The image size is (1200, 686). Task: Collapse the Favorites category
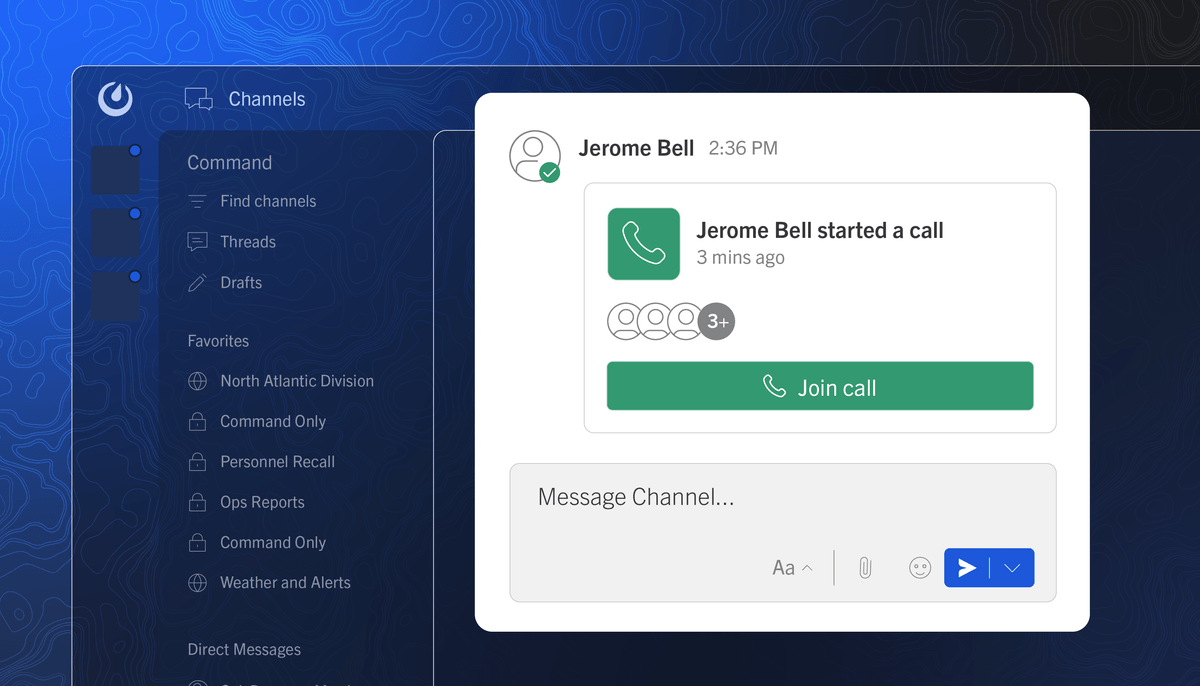point(218,341)
